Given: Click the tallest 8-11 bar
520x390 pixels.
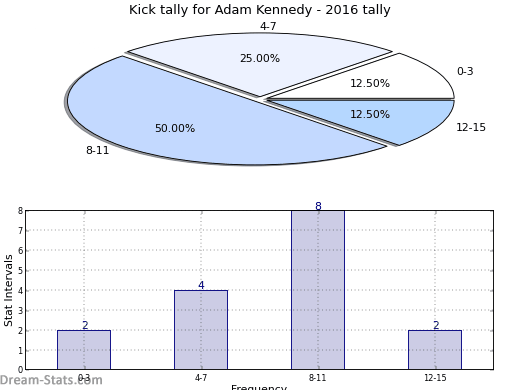Looking at the screenshot, I should click(x=318, y=290).
